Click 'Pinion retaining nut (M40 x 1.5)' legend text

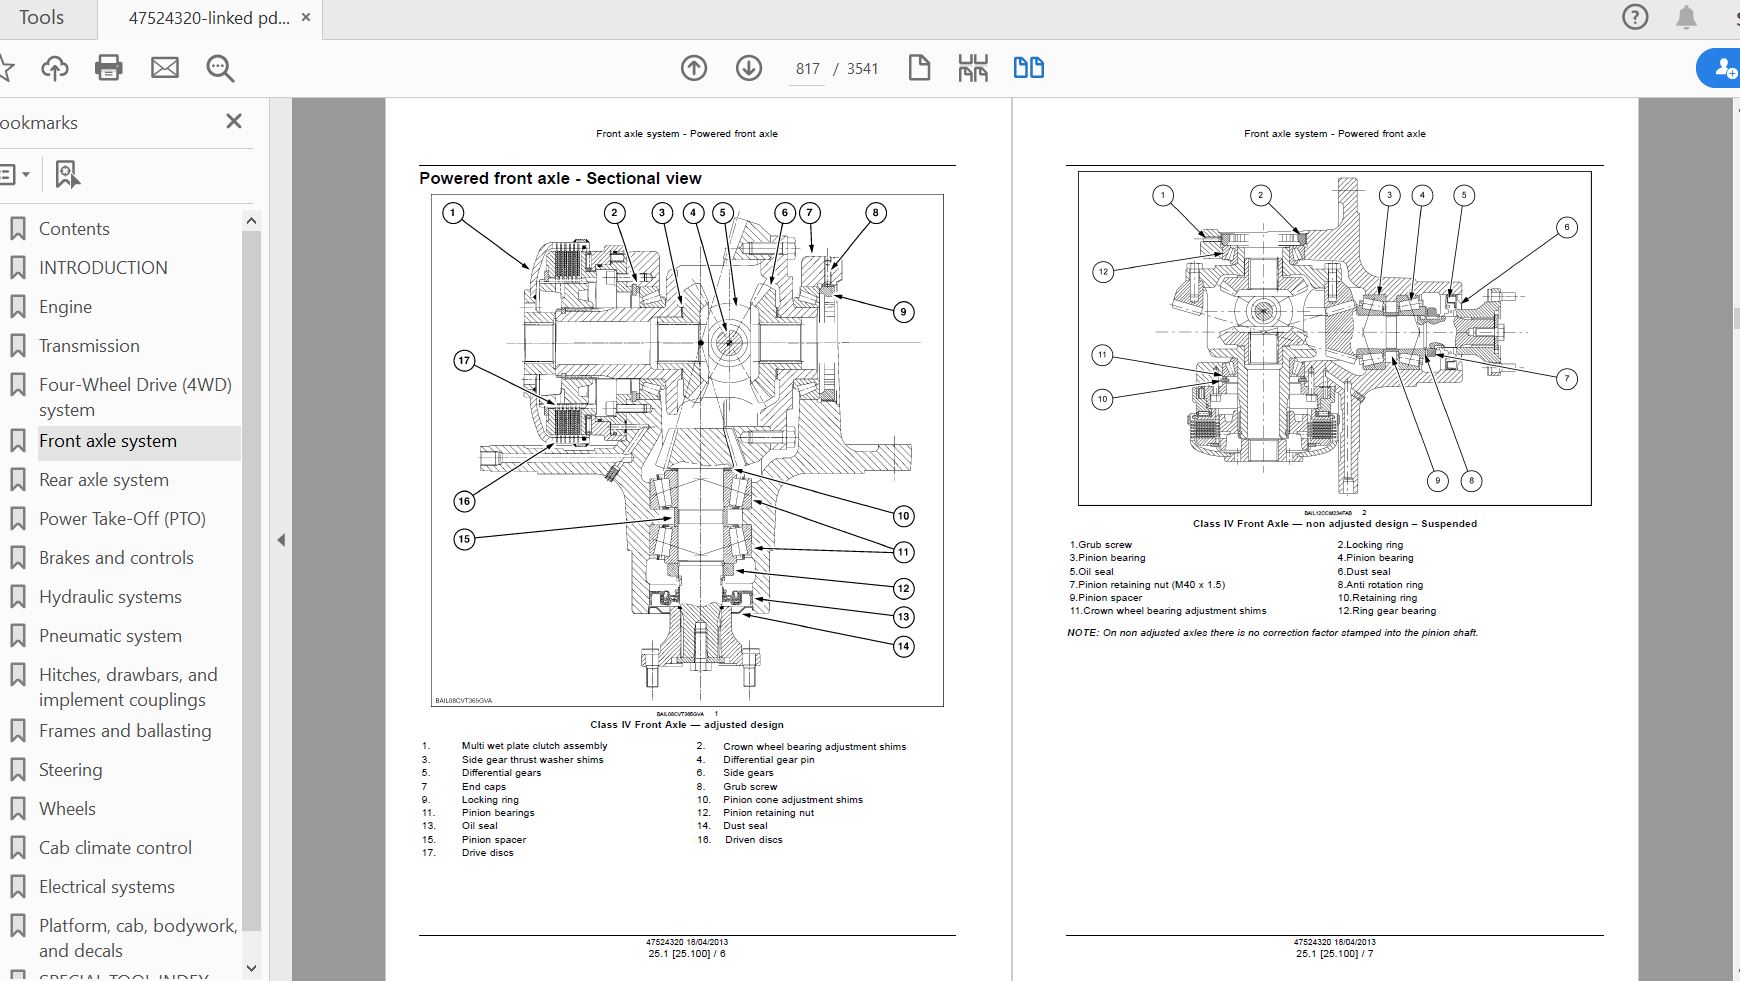coord(1147,585)
